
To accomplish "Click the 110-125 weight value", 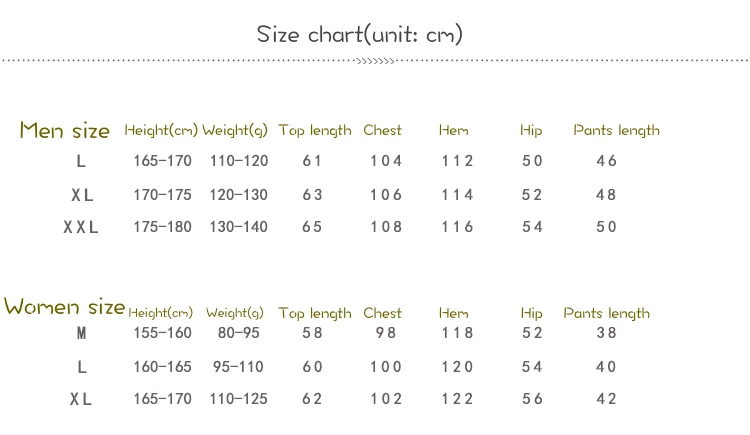I will coord(239,399).
